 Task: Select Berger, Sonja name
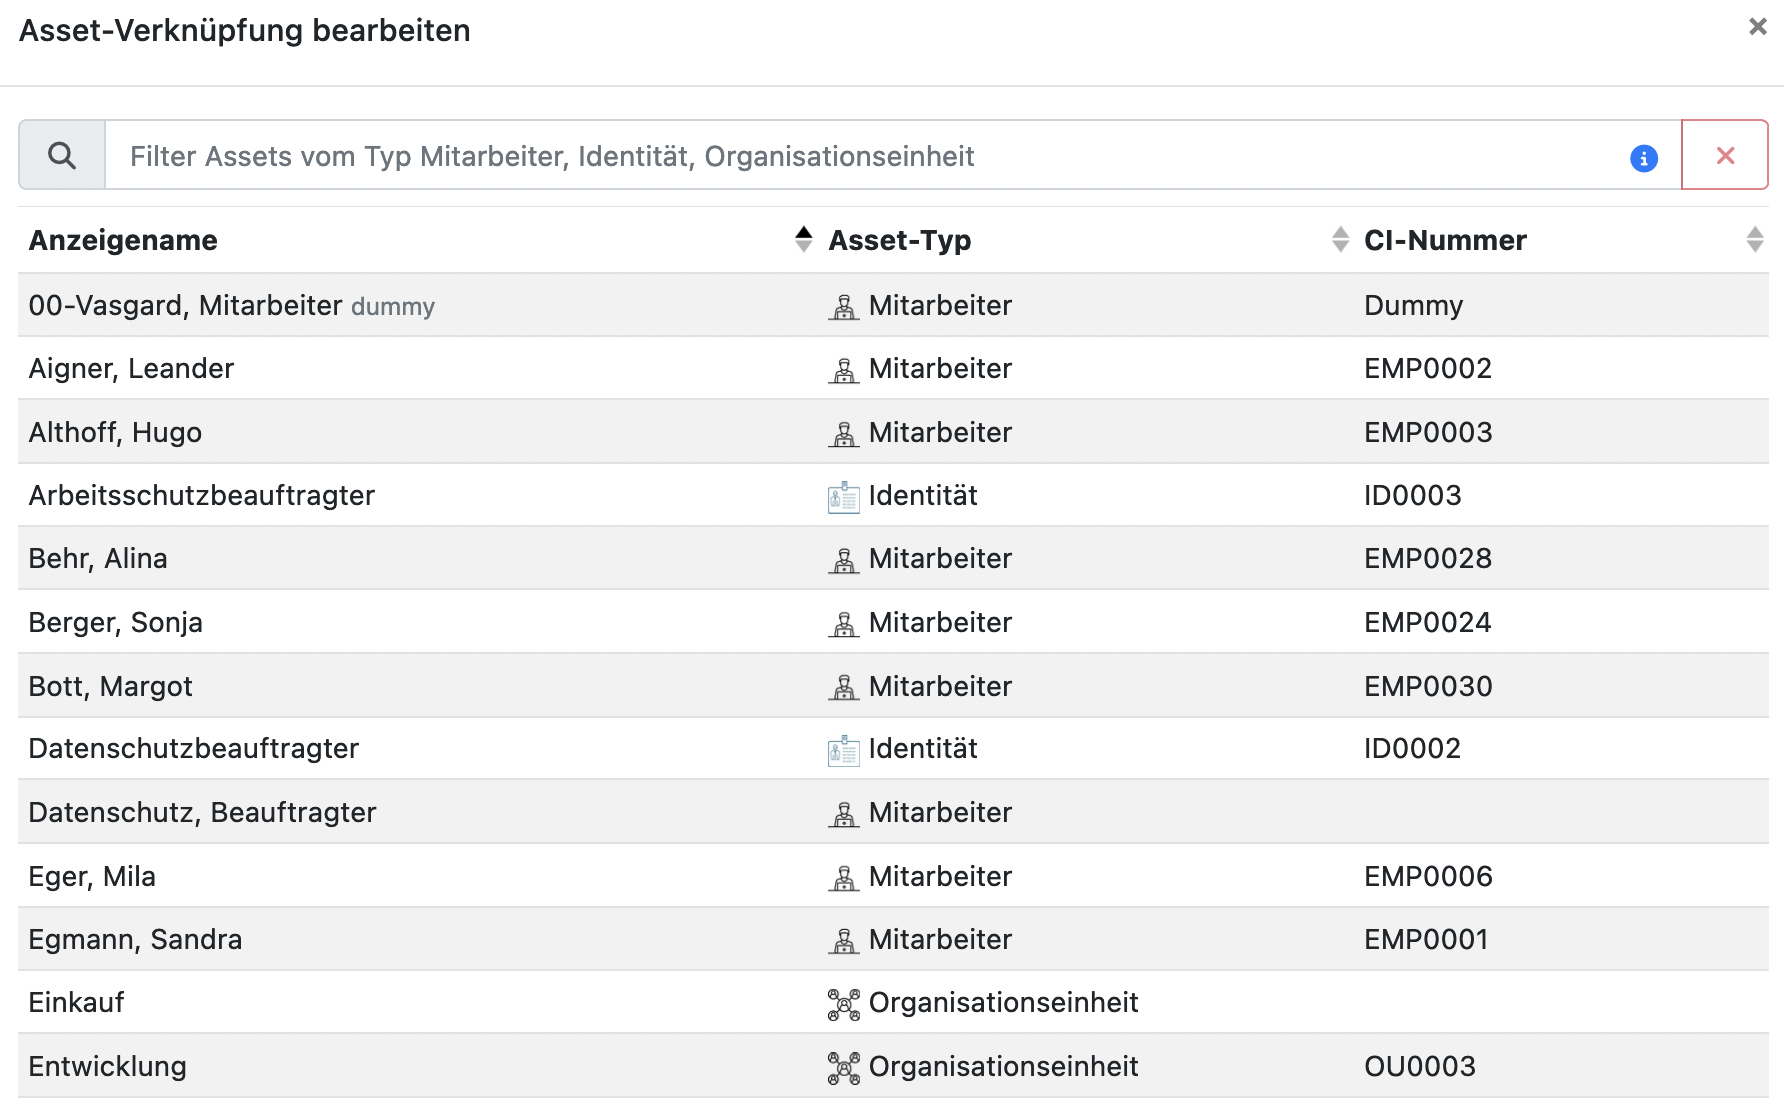click(x=116, y=622)
